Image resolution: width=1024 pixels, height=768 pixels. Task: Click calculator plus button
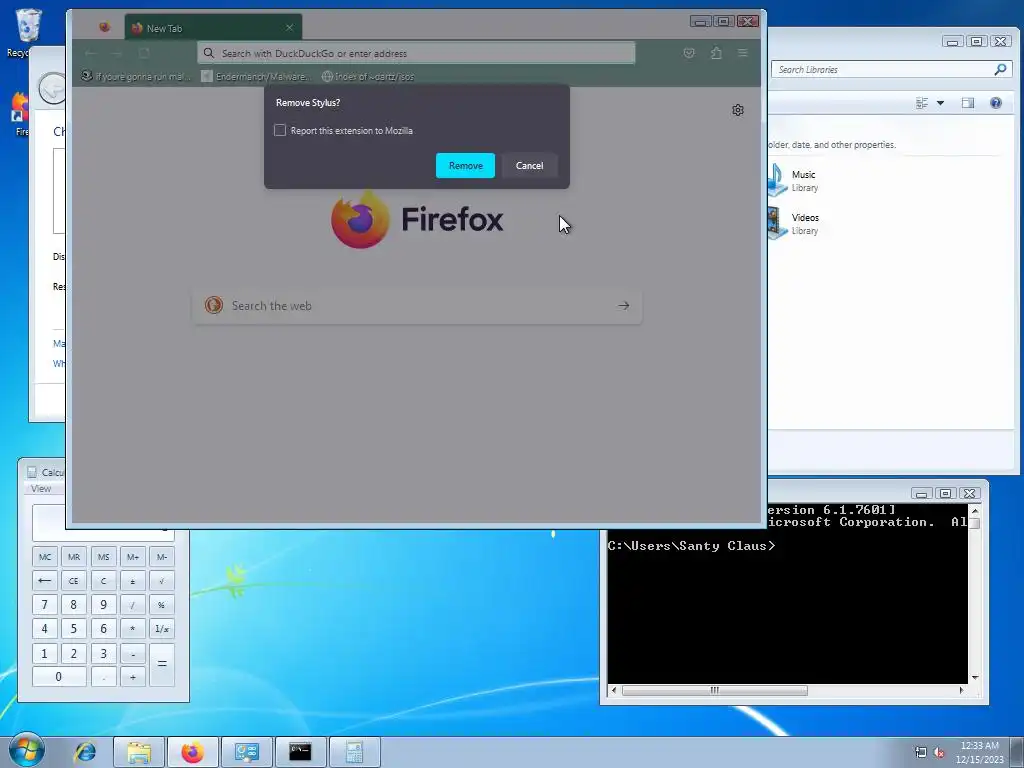point(133,677)
